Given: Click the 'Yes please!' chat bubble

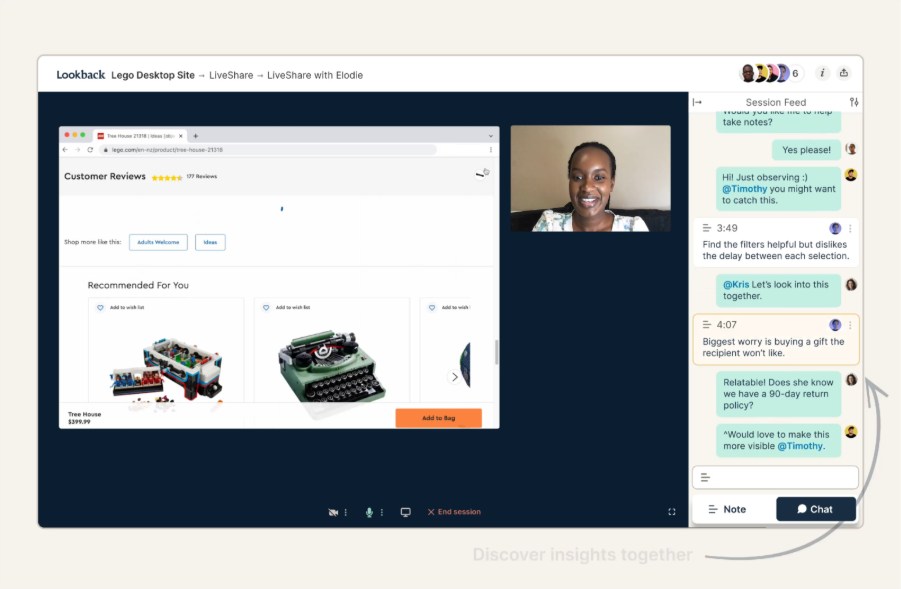Looking at the screenshot, I should (x=806, y=150).
